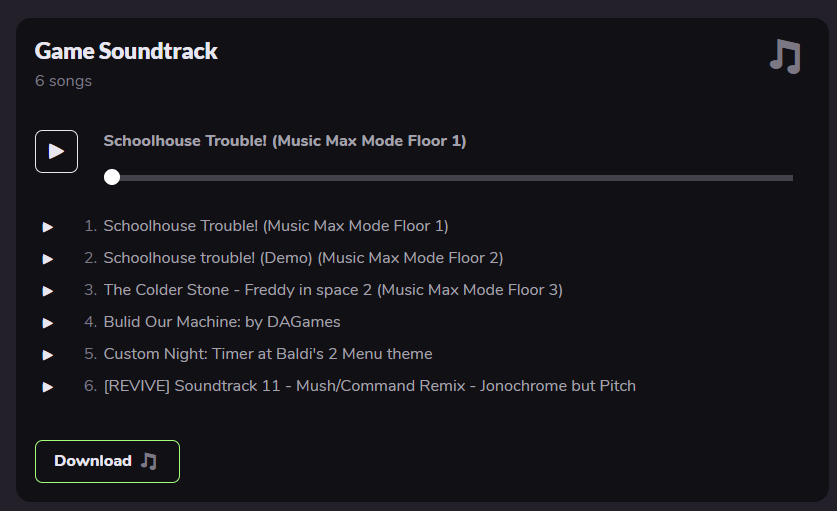The height and width of the screenshot is (511, 837).
Task: Click the music note icon in header
Action: coord(785,56)
